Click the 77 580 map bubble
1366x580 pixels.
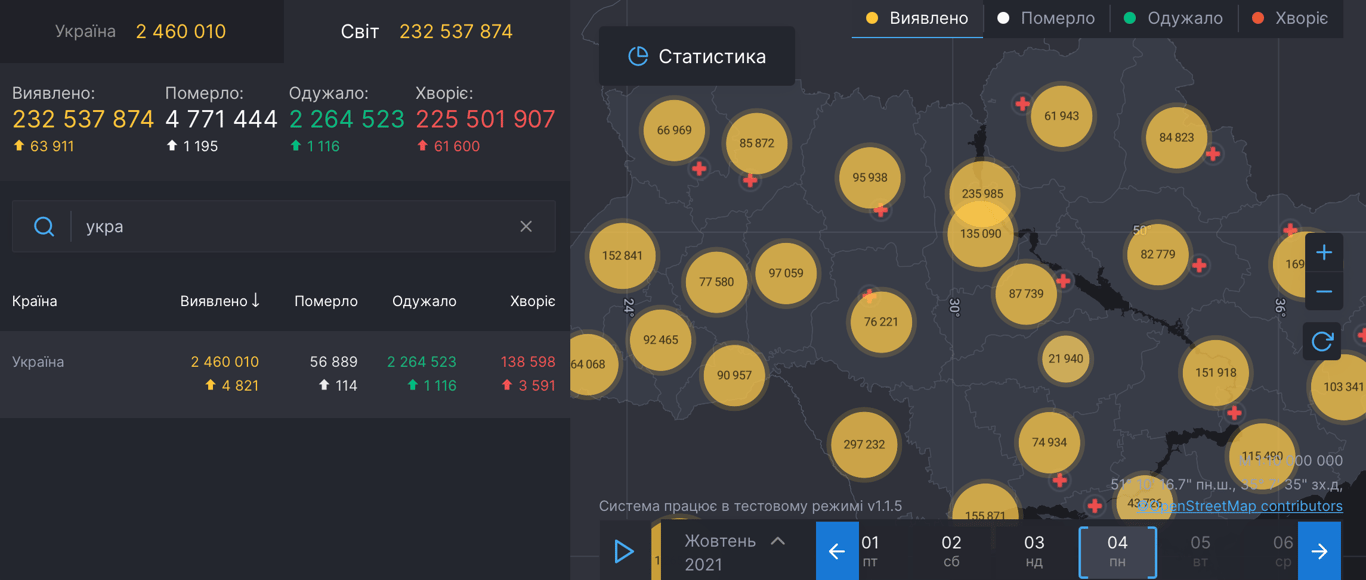[x=716, y=282]
